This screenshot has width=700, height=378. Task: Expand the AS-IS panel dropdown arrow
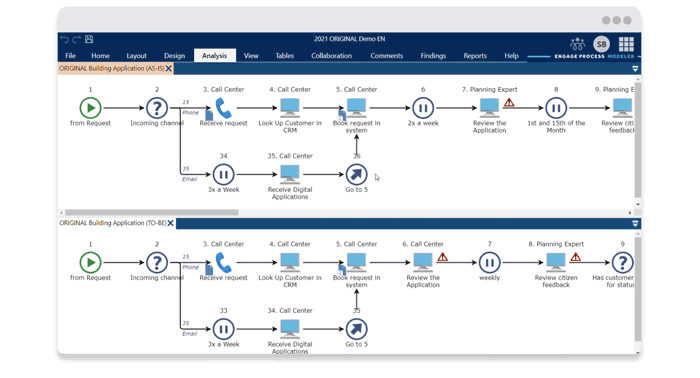pyautogui.click(x=635, y=69)
